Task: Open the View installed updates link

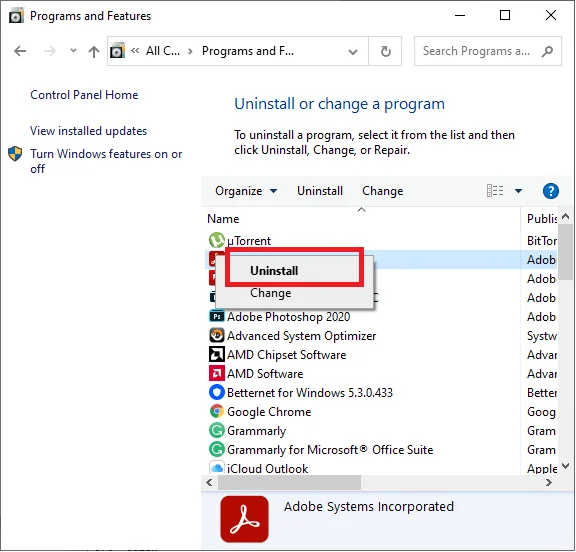Action: [x=88, y=131]
